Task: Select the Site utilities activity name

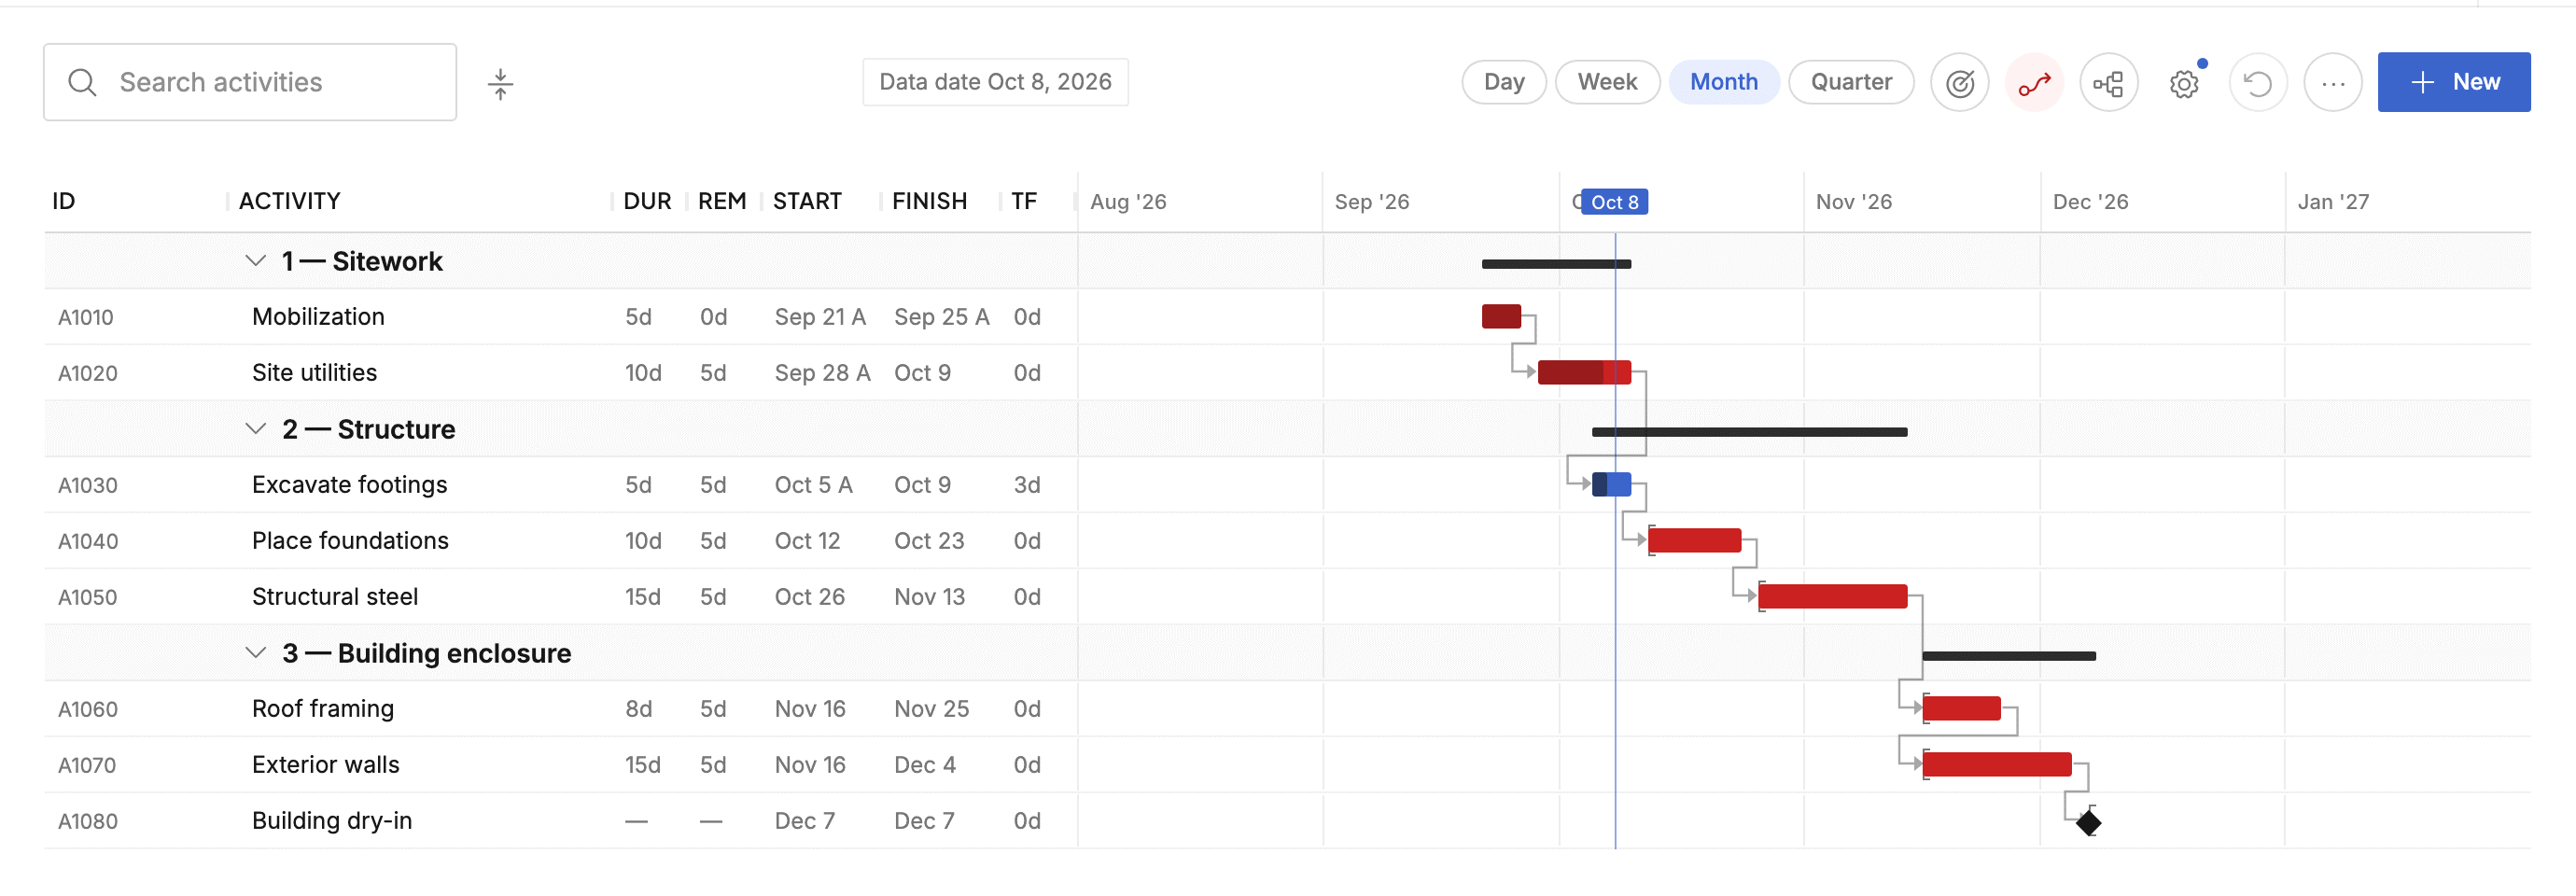Action: tap(314, 373)
